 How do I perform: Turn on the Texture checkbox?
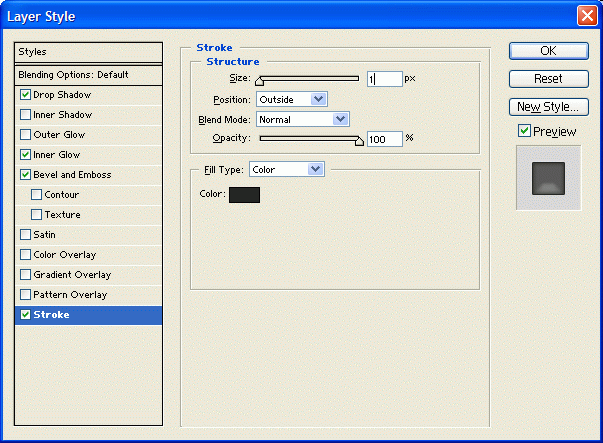click(37, 215)
